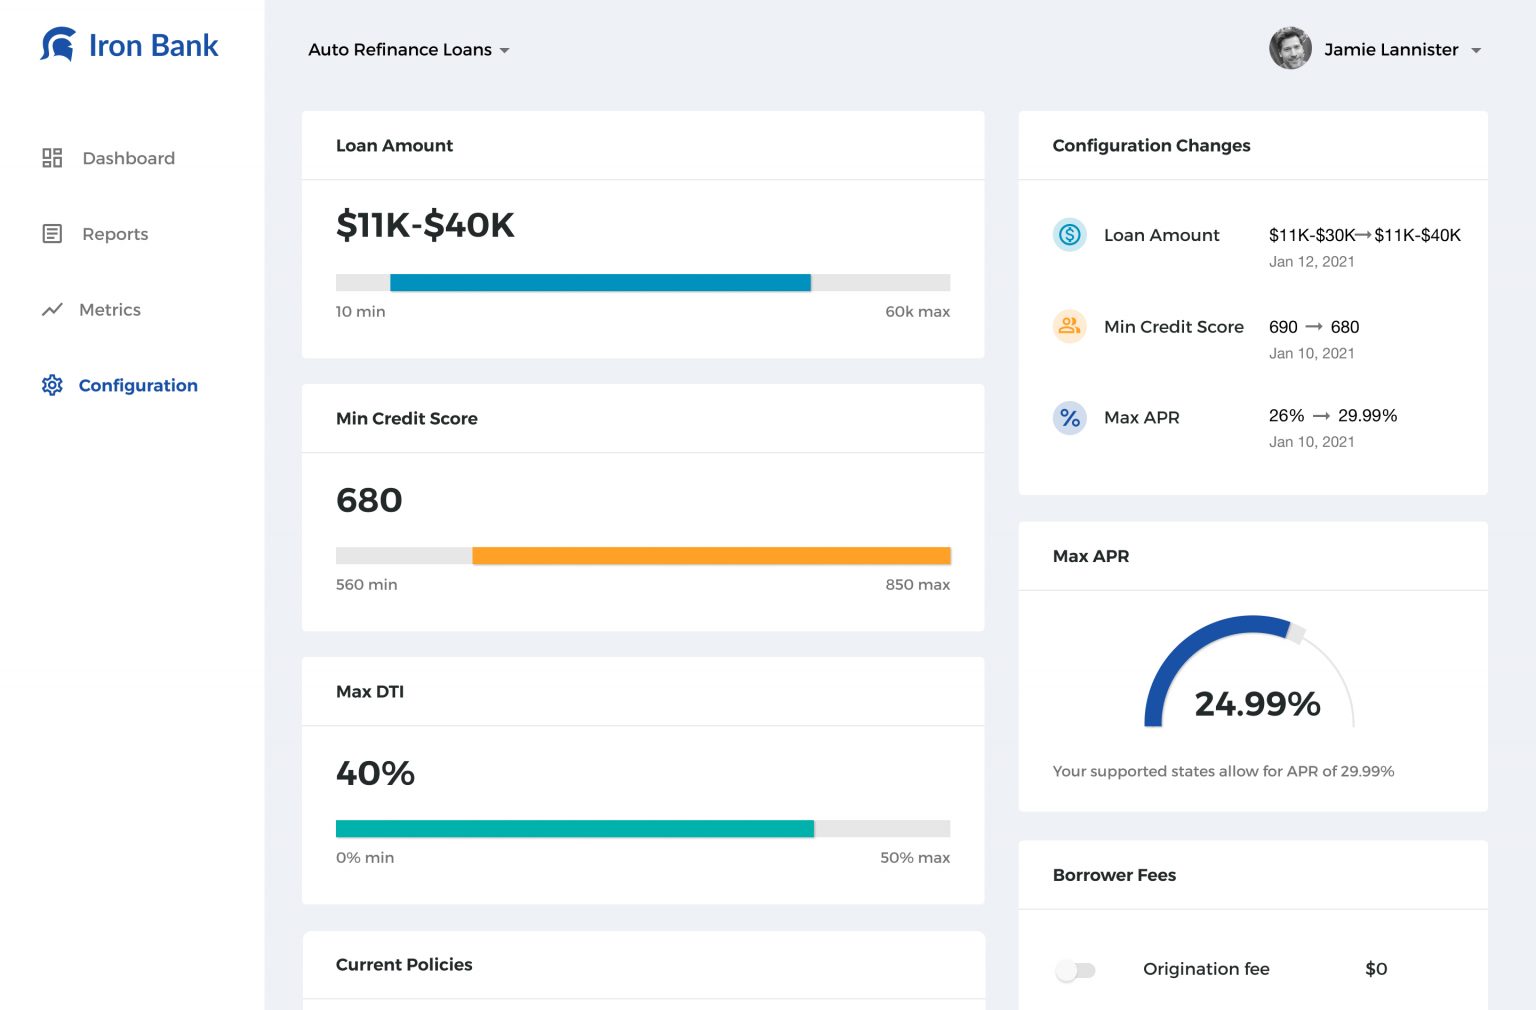Click the Reports document icon

[52, 234]
